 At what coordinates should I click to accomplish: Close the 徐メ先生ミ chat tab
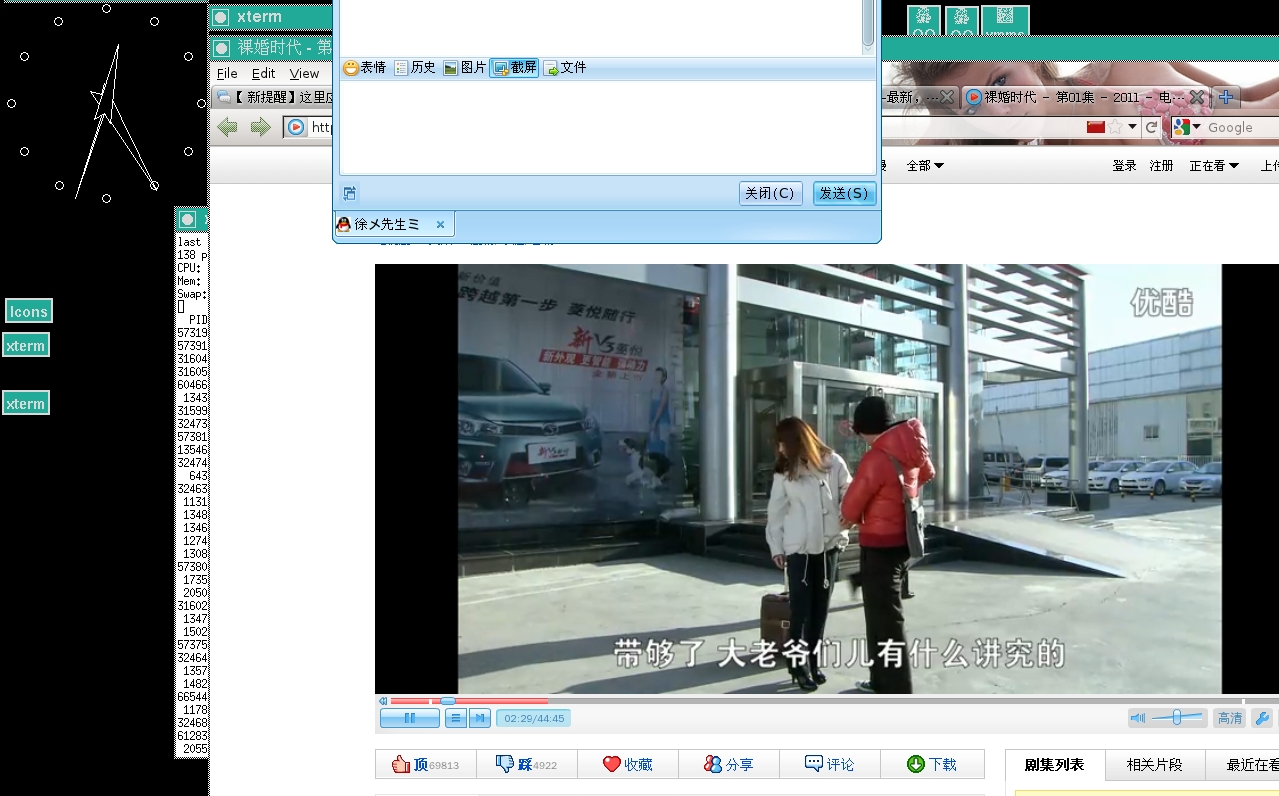[440, 225]
